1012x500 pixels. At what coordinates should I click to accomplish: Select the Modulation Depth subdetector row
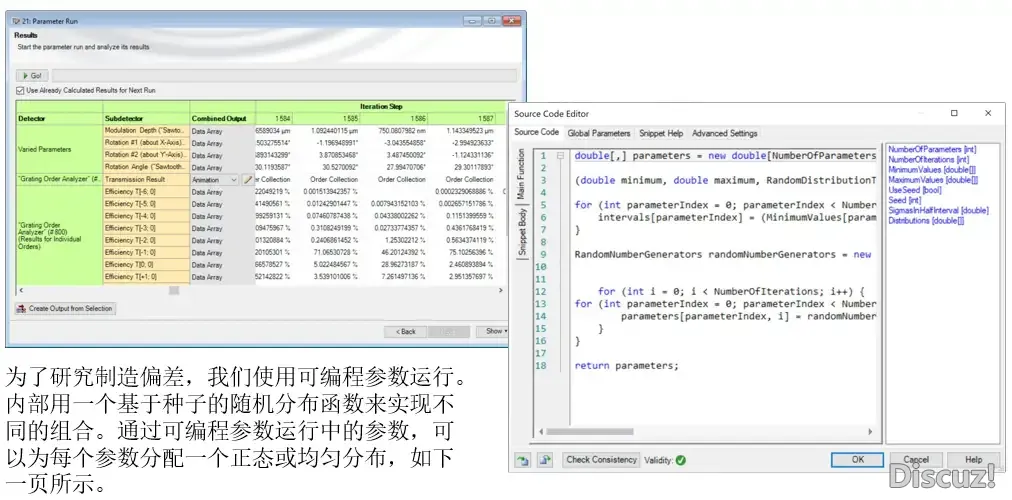click(x=146, y=131)
